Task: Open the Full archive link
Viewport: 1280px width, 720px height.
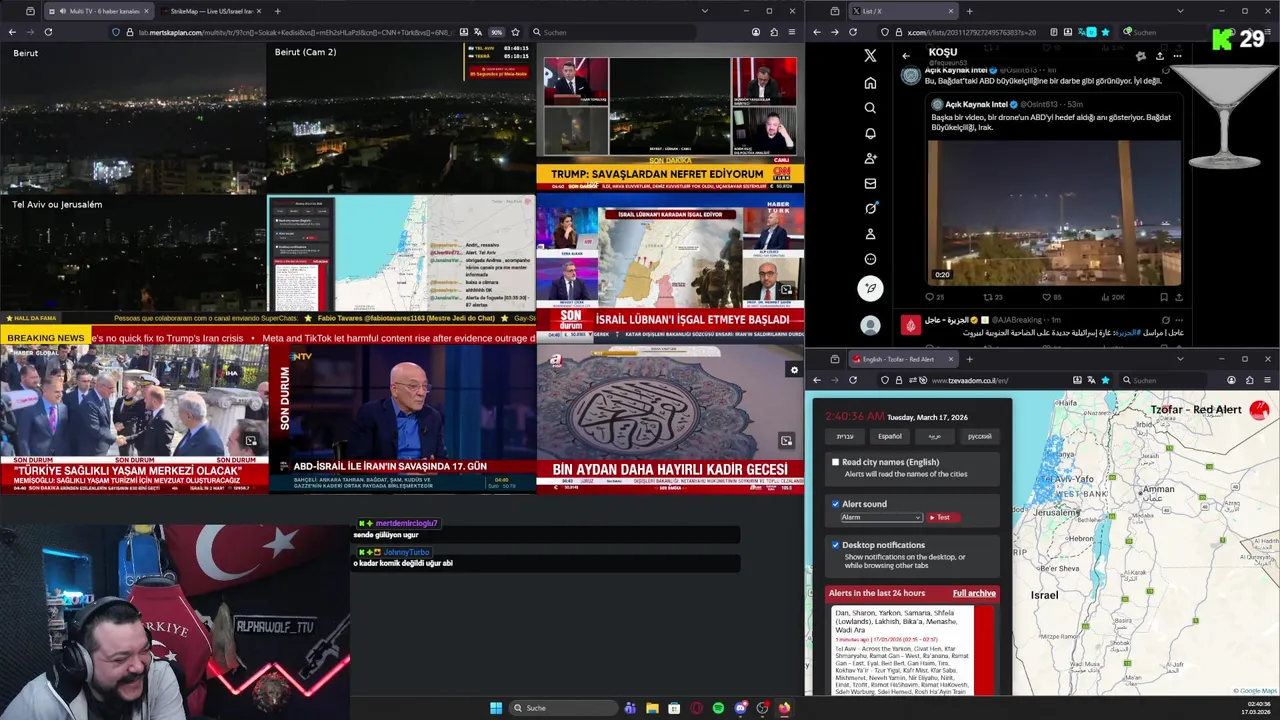Action: click(x=974, y=593)
